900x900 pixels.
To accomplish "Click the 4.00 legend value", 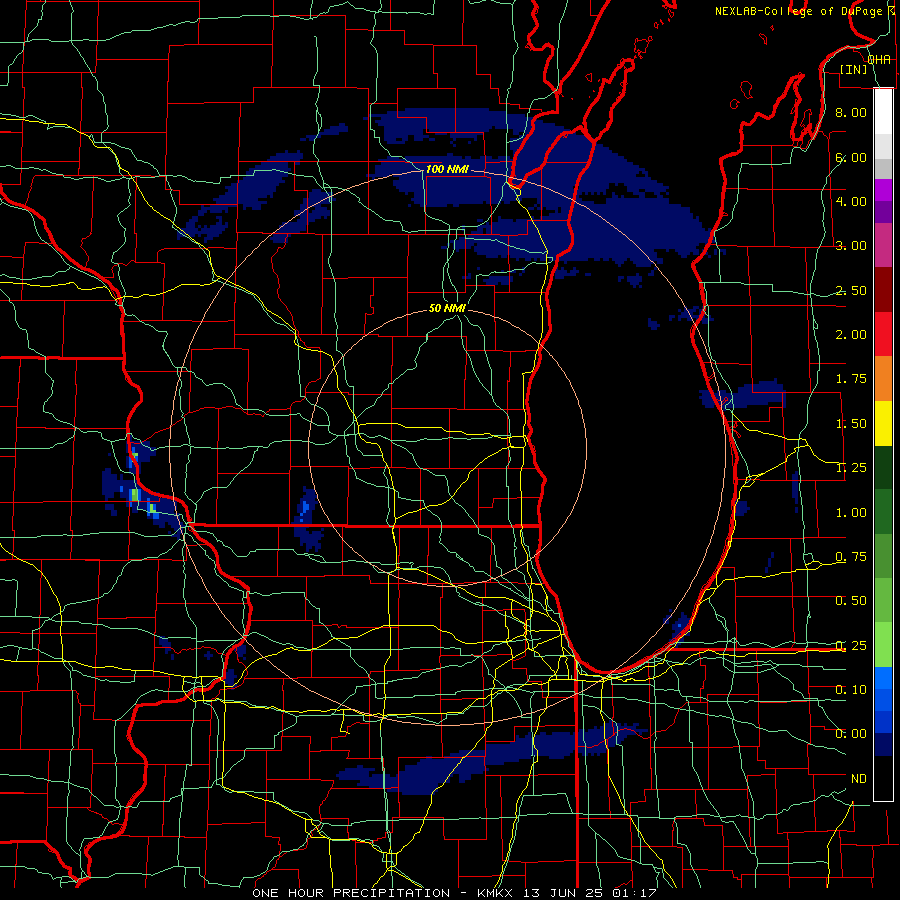I will point(851,201).
